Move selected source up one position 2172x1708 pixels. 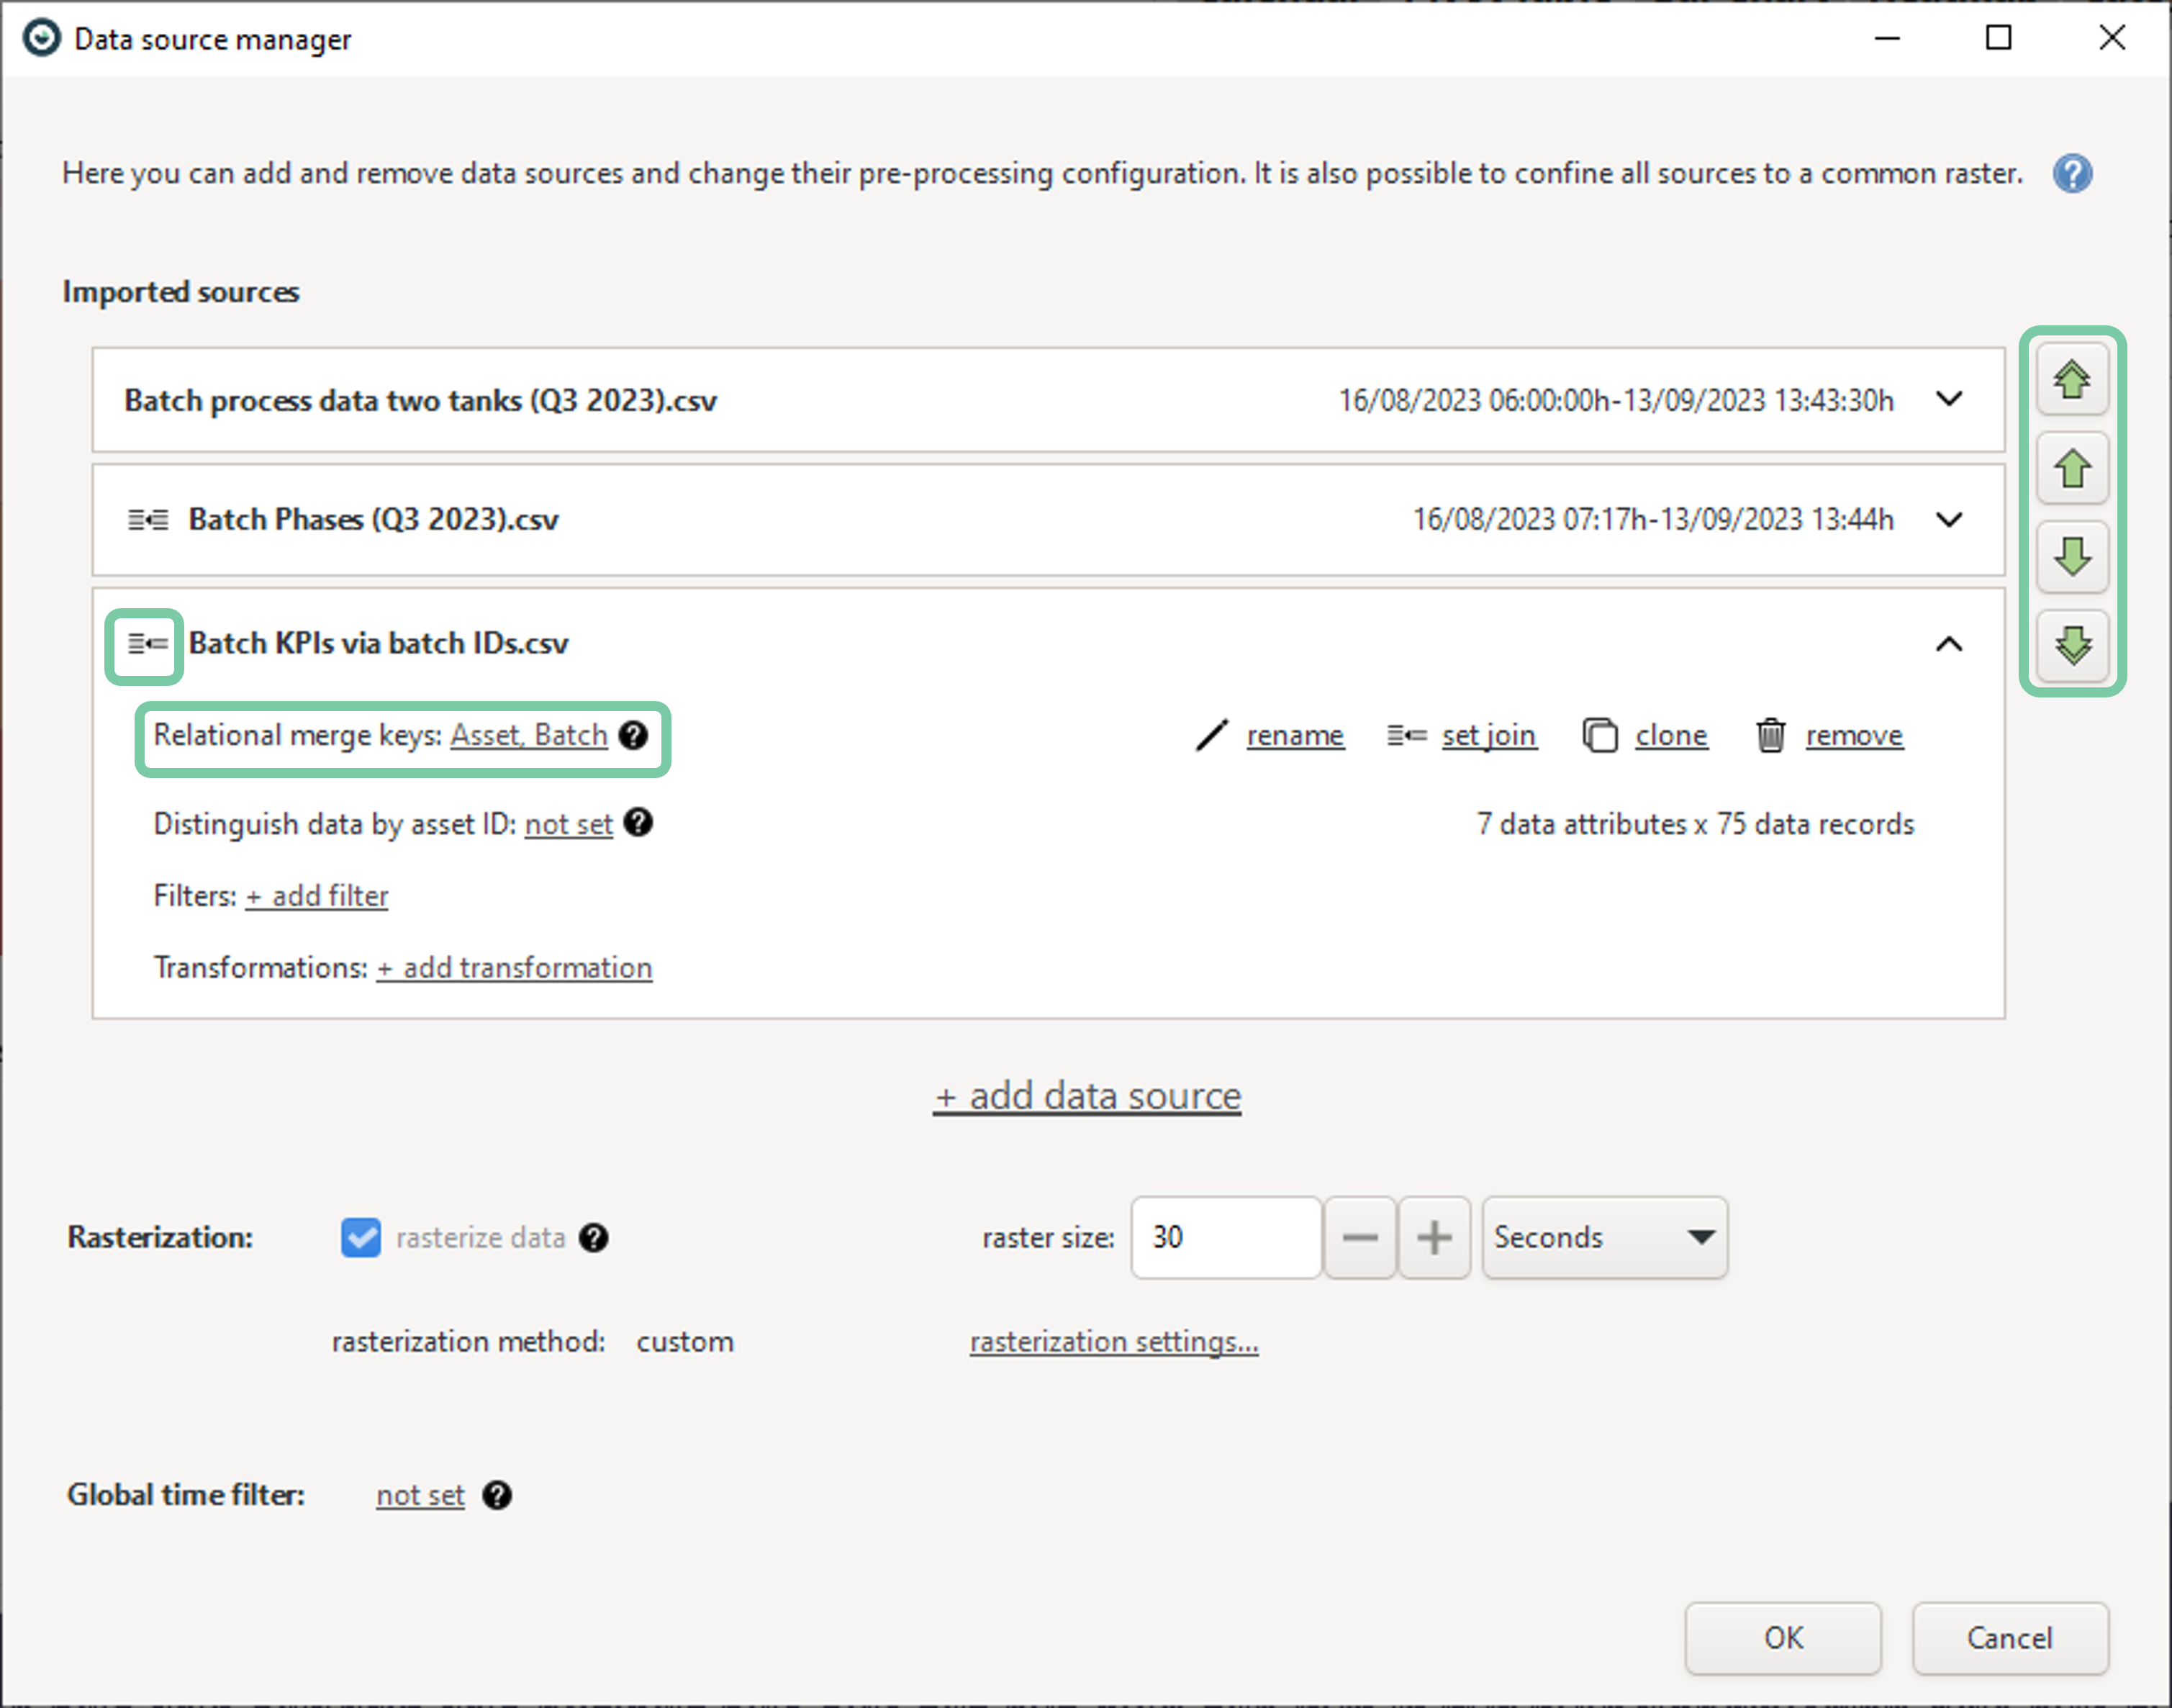click(2072, 468)
